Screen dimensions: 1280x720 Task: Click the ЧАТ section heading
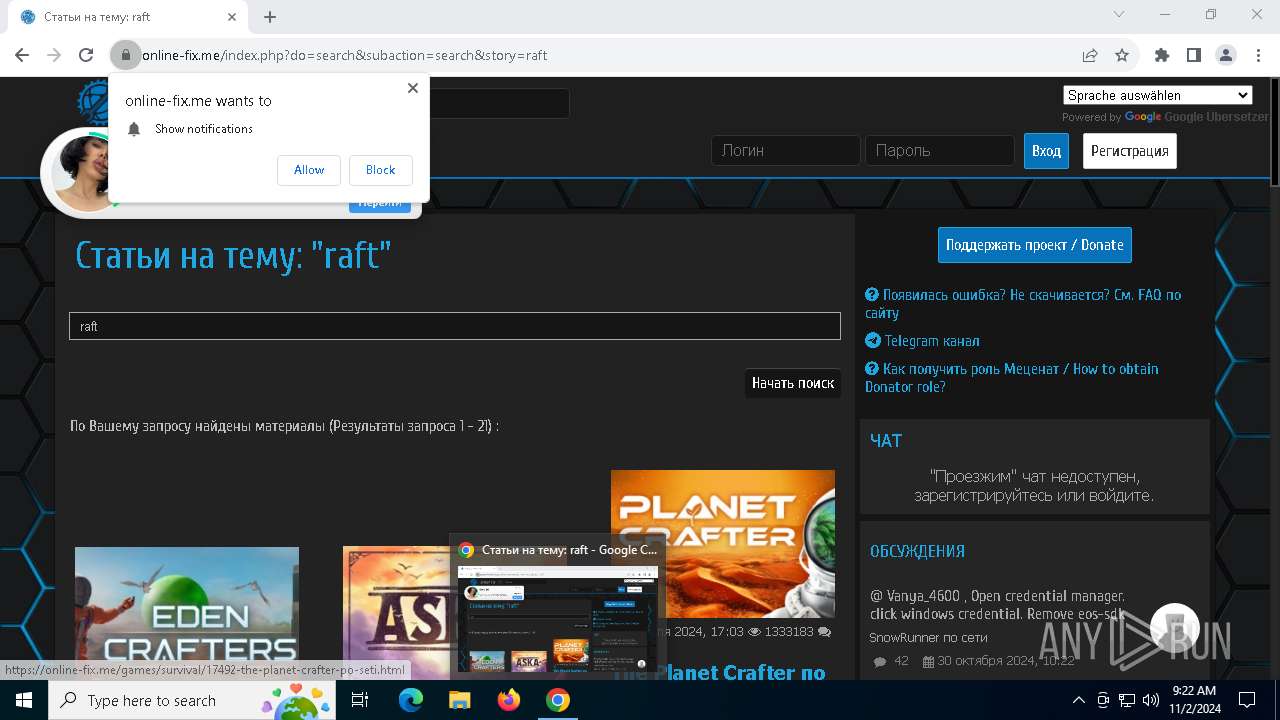pos(886,441)
